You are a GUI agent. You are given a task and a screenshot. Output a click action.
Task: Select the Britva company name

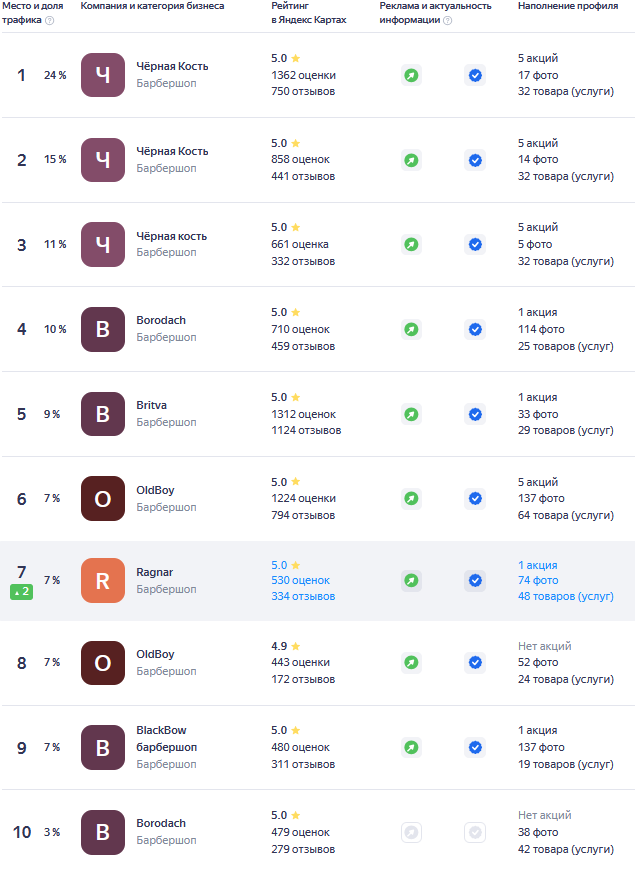[x=152, y=405]
